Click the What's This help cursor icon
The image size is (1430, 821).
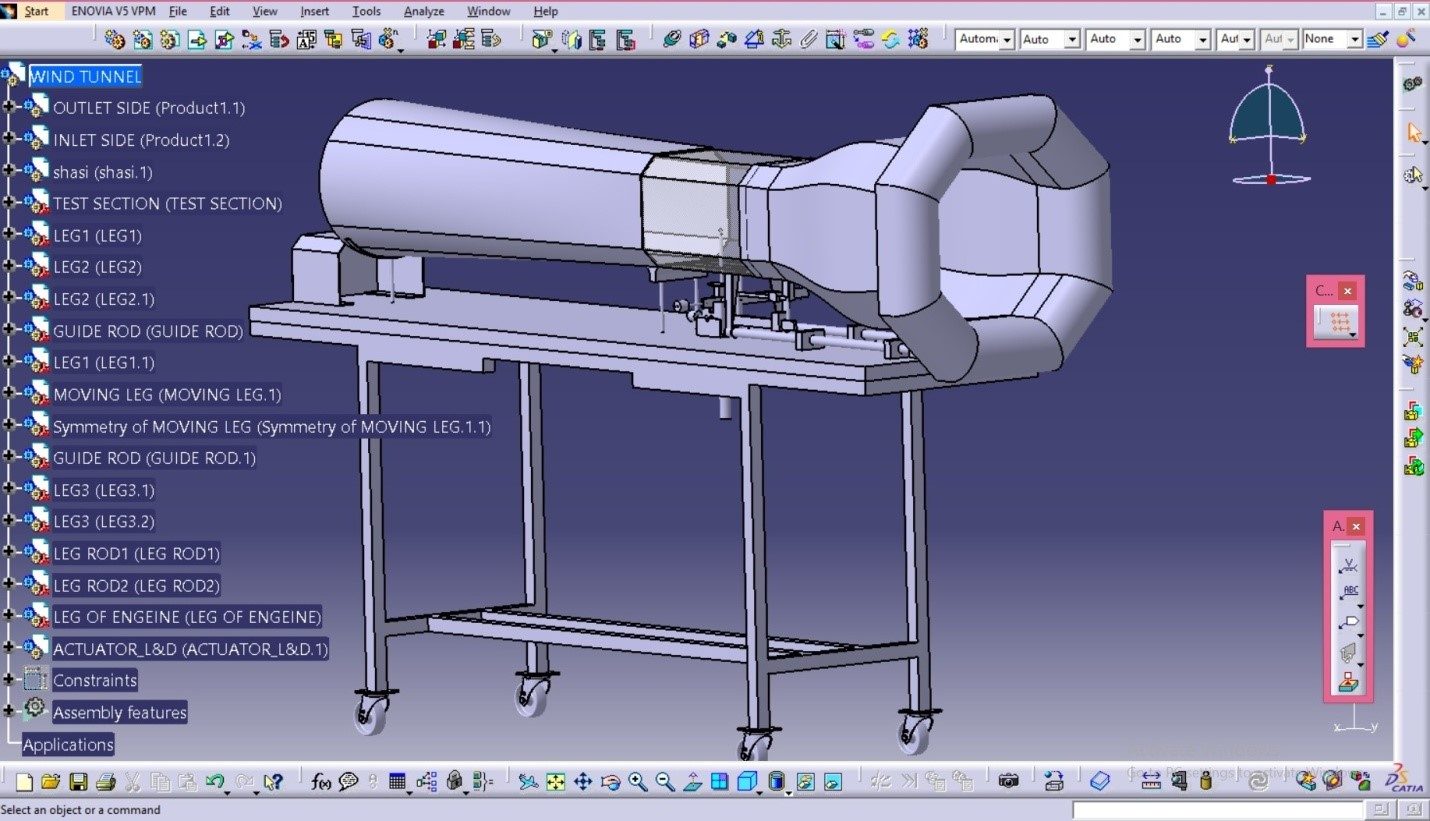272,781
